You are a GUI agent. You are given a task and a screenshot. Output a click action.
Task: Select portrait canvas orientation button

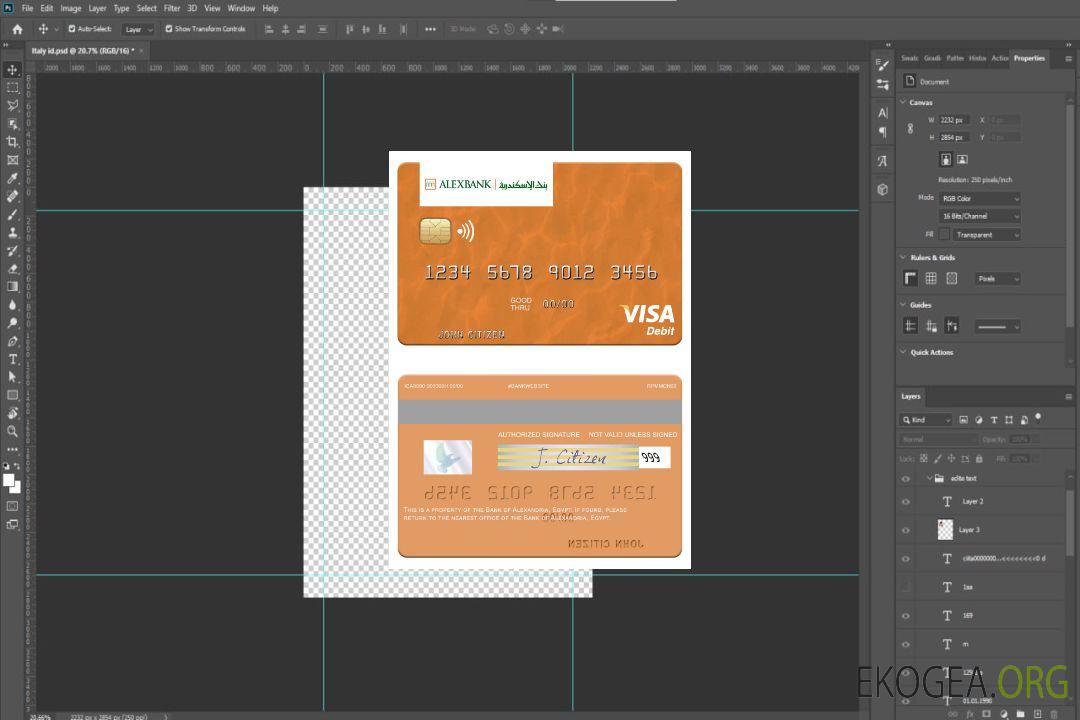pyautogui.click(x=946, y=160)
